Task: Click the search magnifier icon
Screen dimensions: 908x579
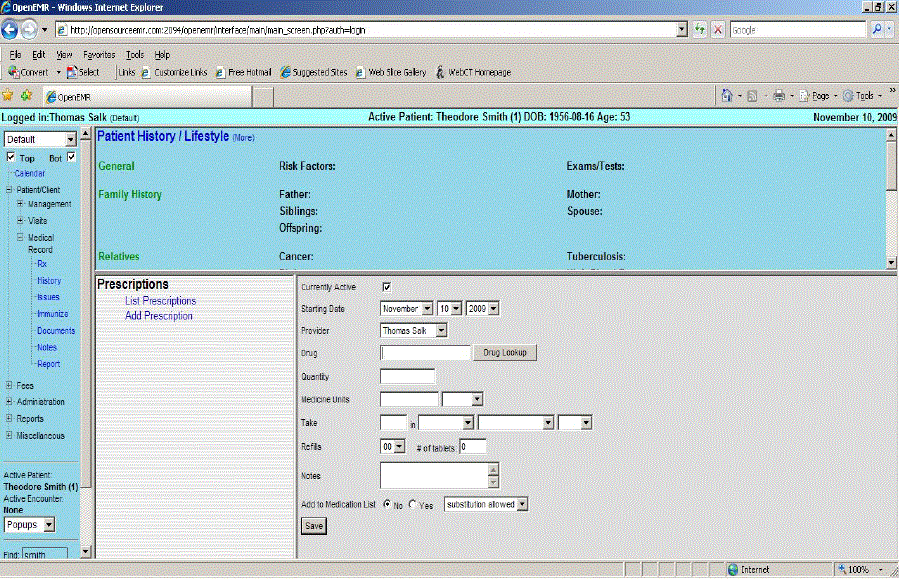Action: pyautogui.click(x=877, y=30)
